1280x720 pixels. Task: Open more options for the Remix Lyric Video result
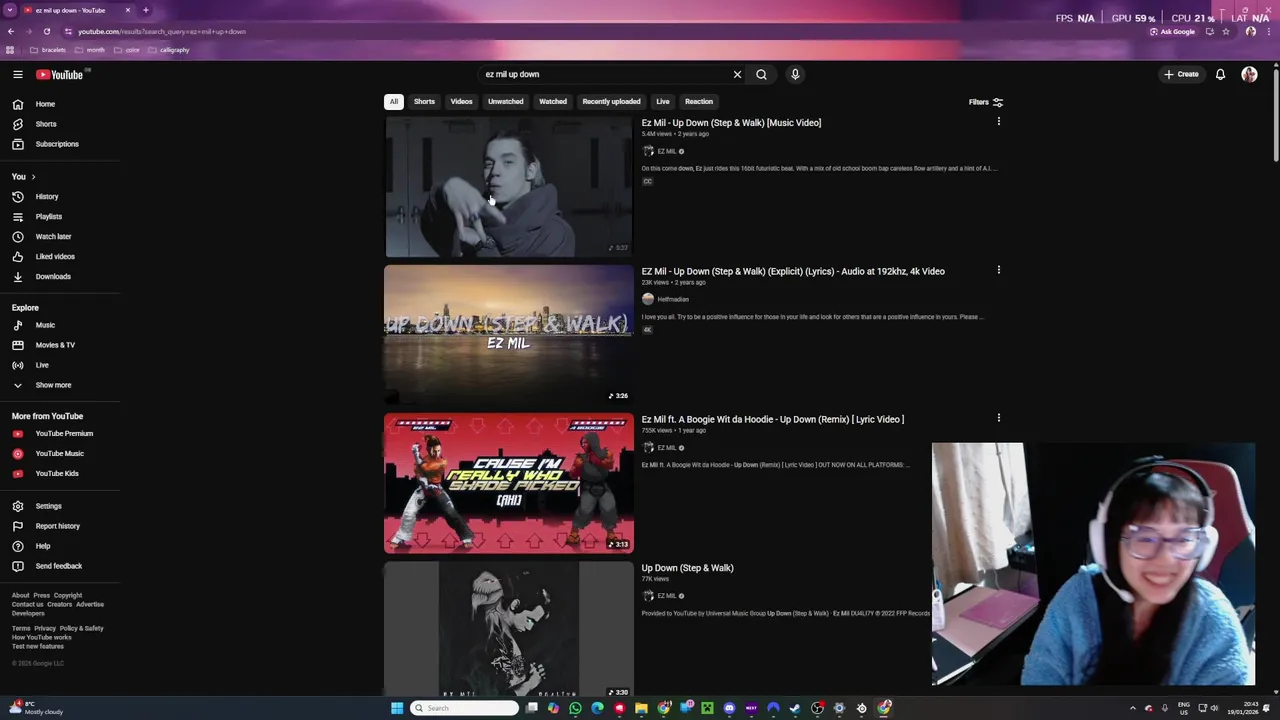(998, 418)
